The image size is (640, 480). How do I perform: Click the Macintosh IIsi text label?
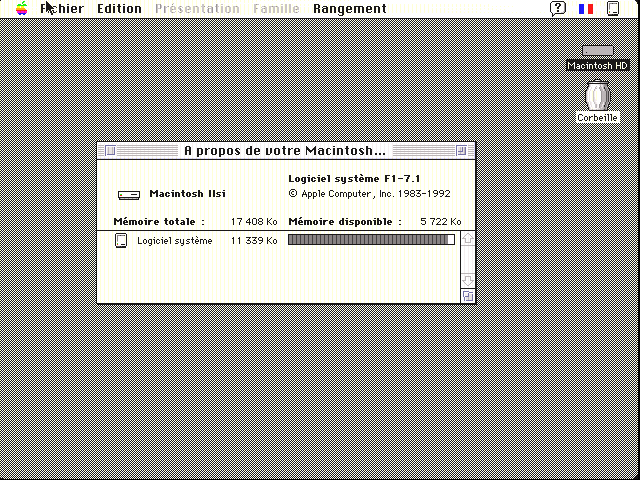(187, 193)
